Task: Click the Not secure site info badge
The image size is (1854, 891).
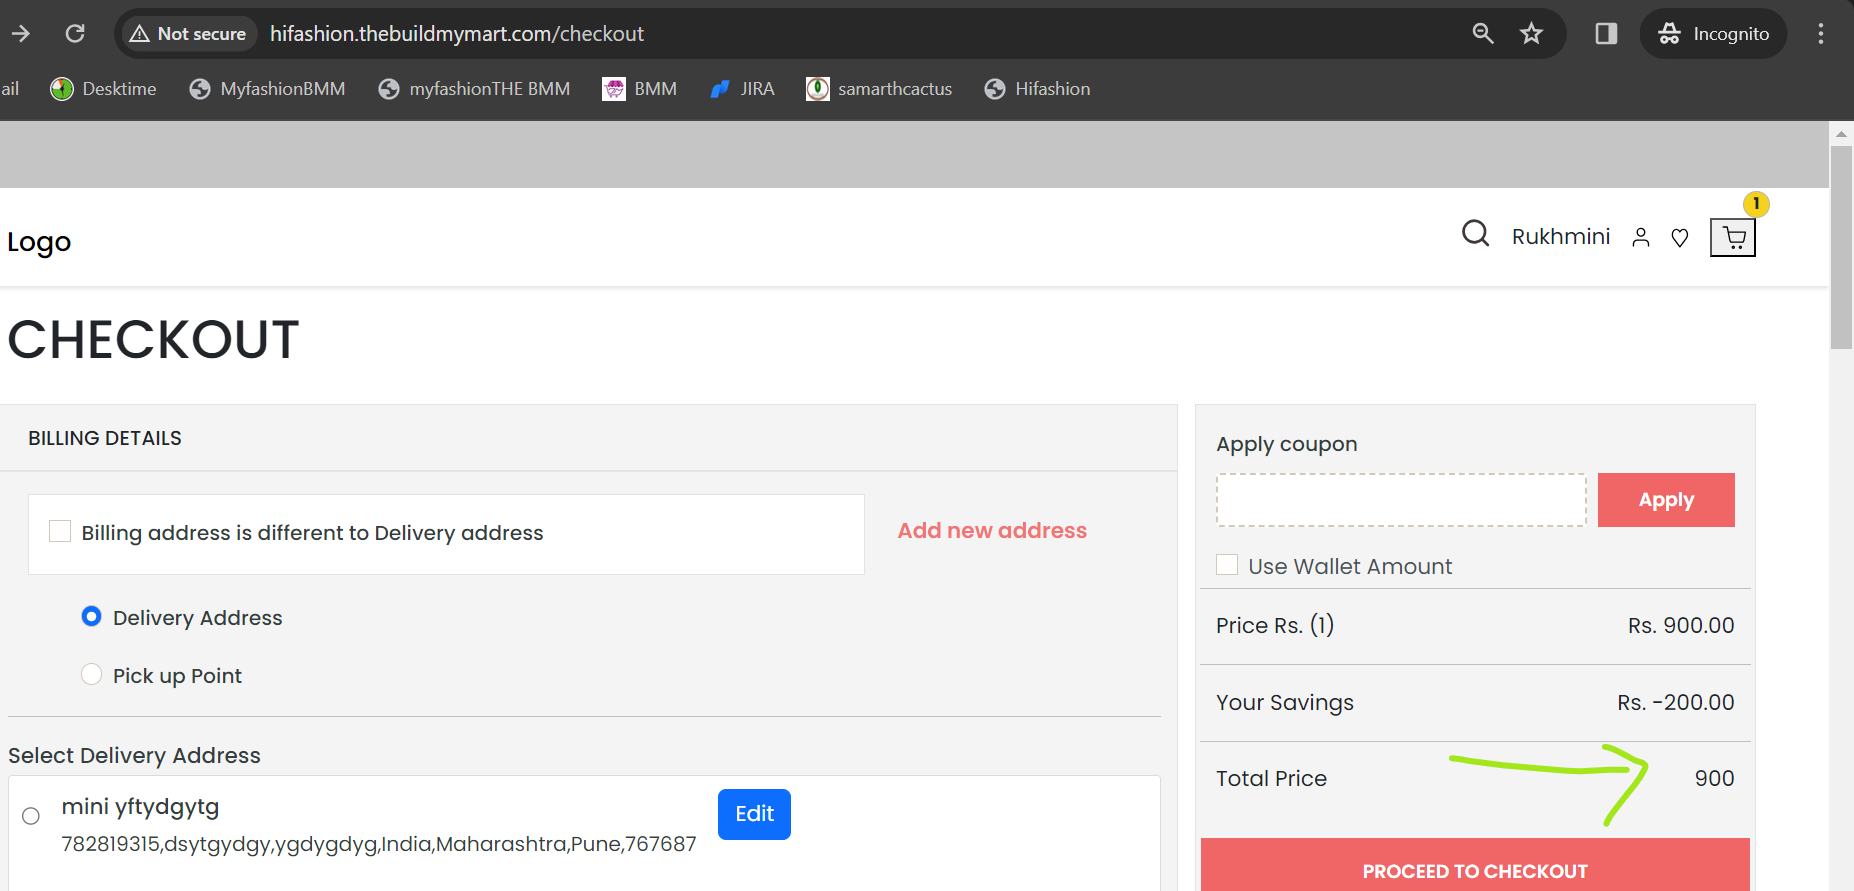Action: coord(188,34)
